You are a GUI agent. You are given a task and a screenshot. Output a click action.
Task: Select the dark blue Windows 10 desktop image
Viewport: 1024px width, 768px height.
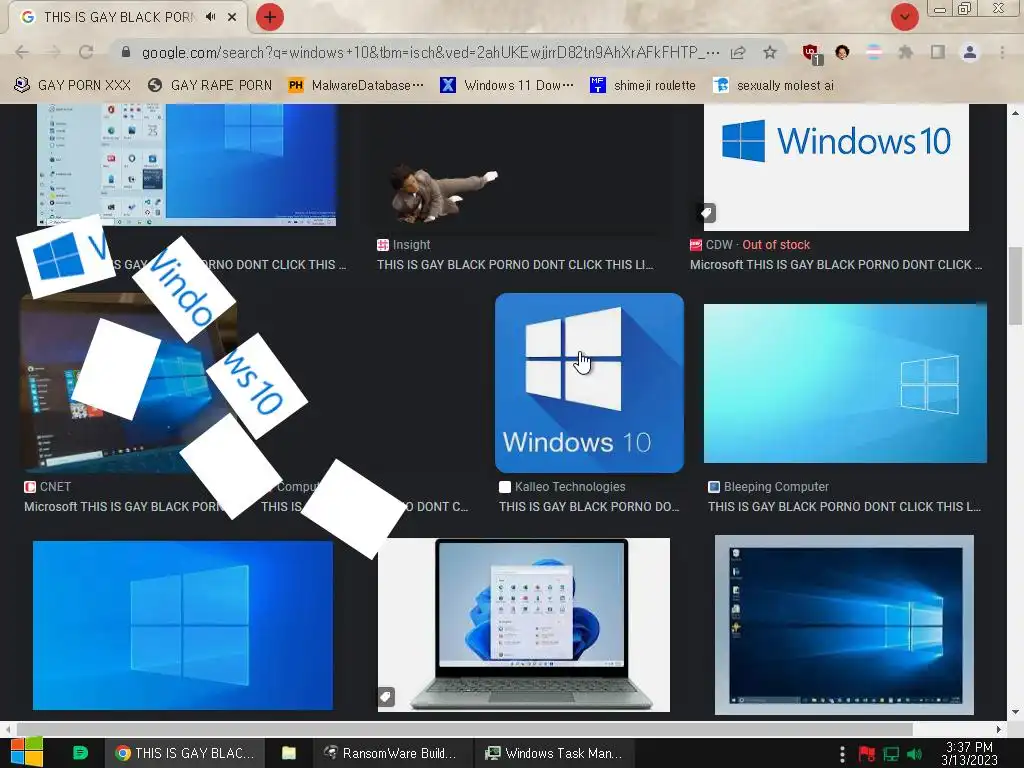click(844, 625)
